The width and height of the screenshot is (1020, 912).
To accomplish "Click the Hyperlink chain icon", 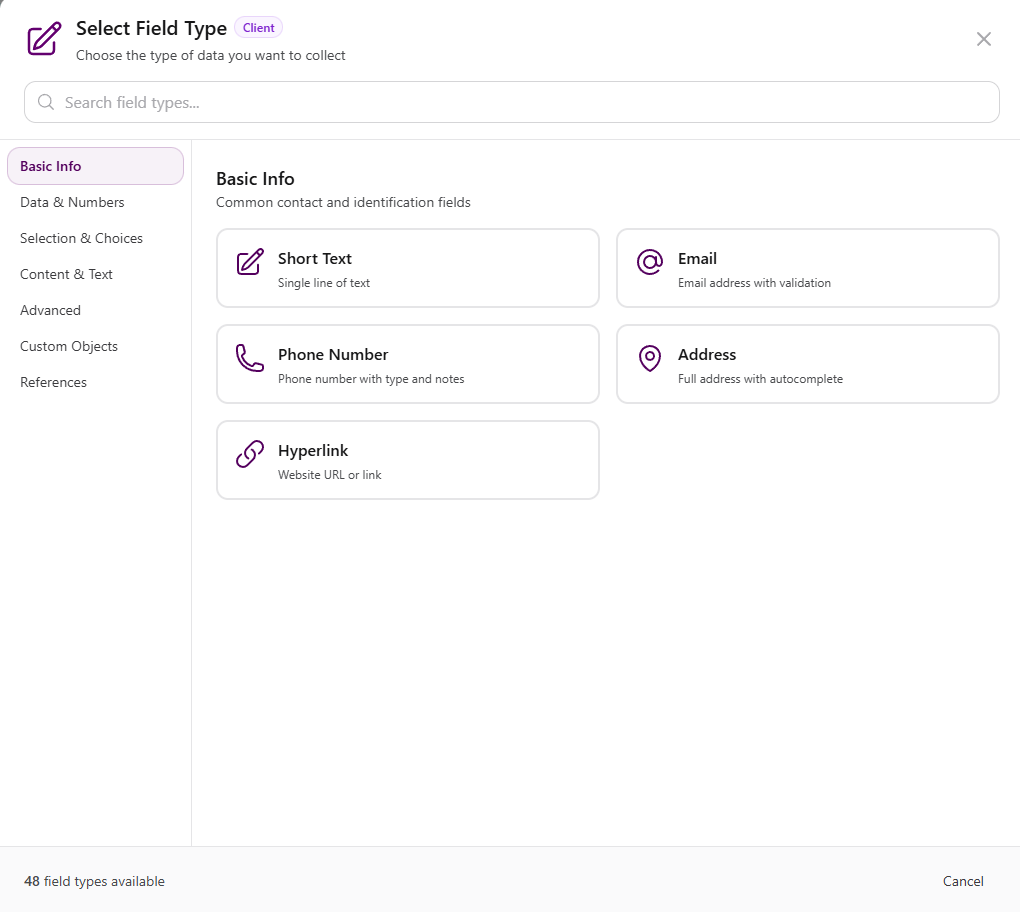I will [250, 454].
